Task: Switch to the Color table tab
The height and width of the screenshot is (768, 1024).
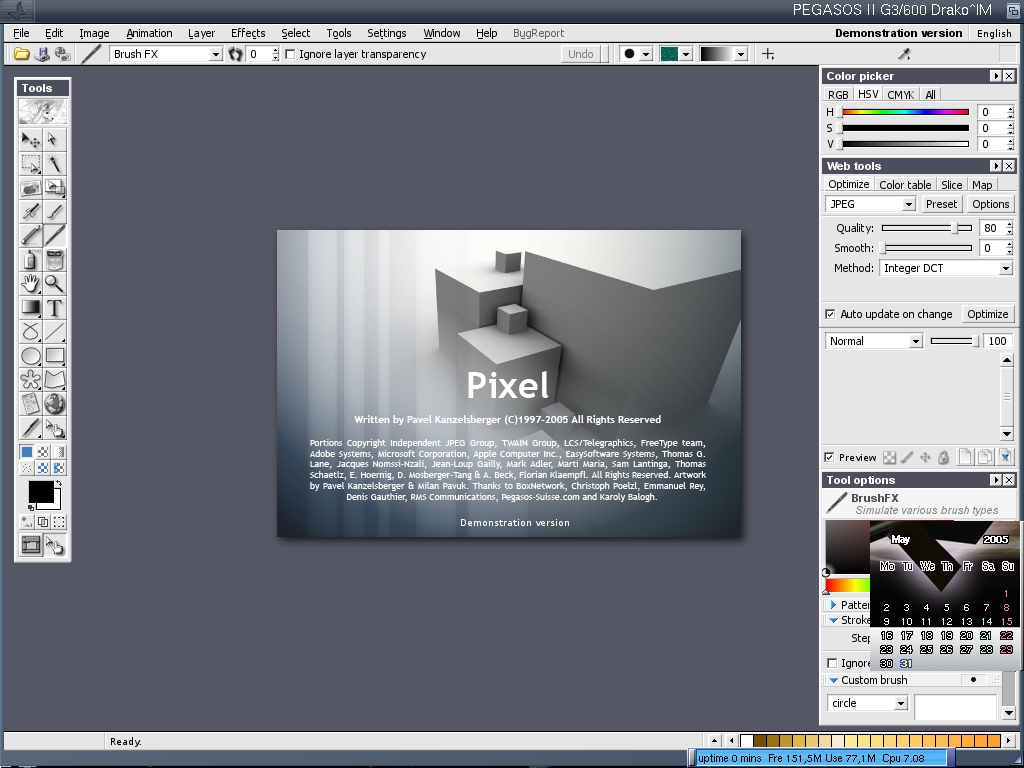Action: (x=905, y=185)
